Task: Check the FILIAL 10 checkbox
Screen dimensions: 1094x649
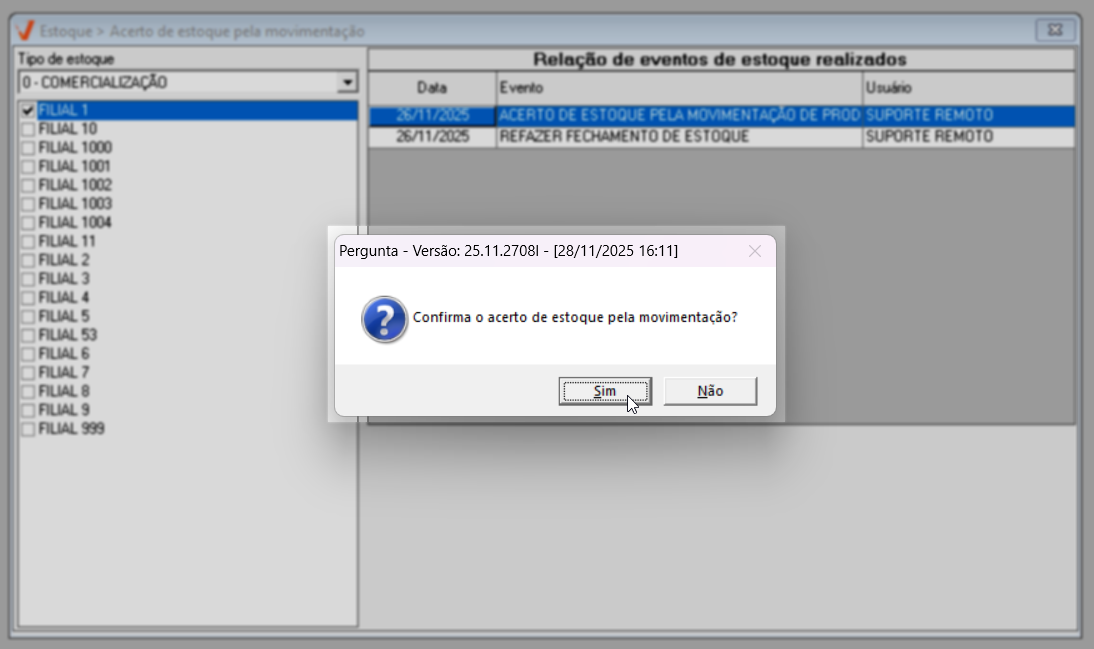Action: coord(28,129)
